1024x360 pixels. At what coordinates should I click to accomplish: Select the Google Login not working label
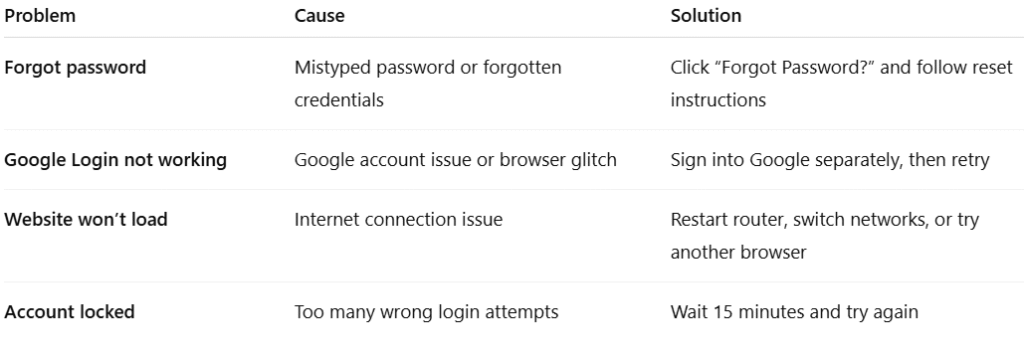[x=116, y=160]
